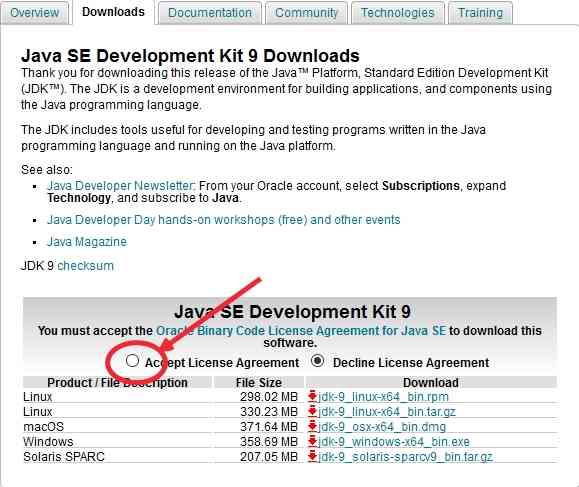Click the 358.69 MB file size cell

pos(269,442)
